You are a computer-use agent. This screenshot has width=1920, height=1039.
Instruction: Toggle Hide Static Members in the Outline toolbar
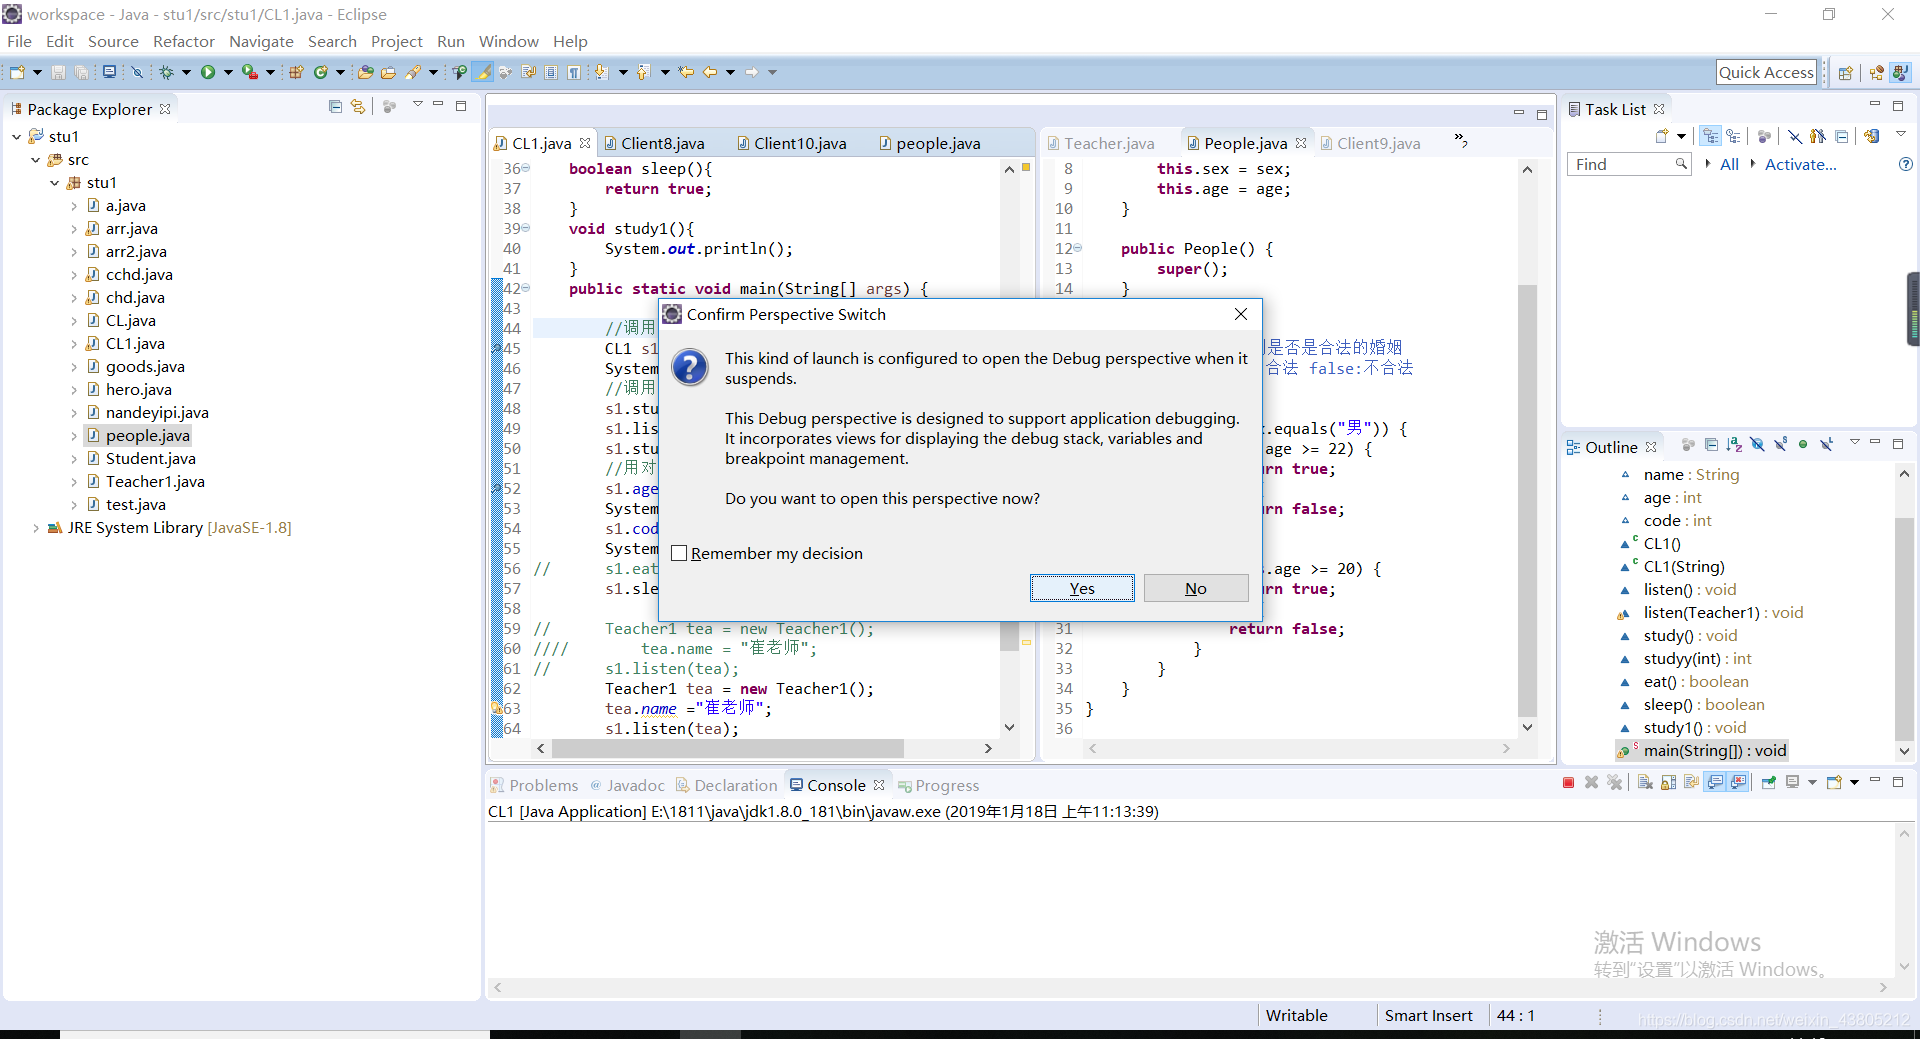1781,444
